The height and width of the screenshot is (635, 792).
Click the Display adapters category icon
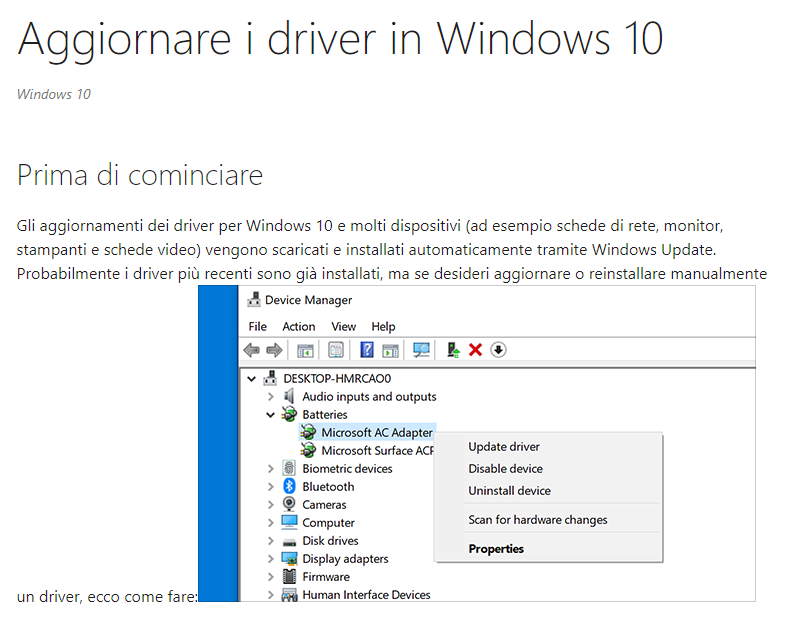[289, 558]
